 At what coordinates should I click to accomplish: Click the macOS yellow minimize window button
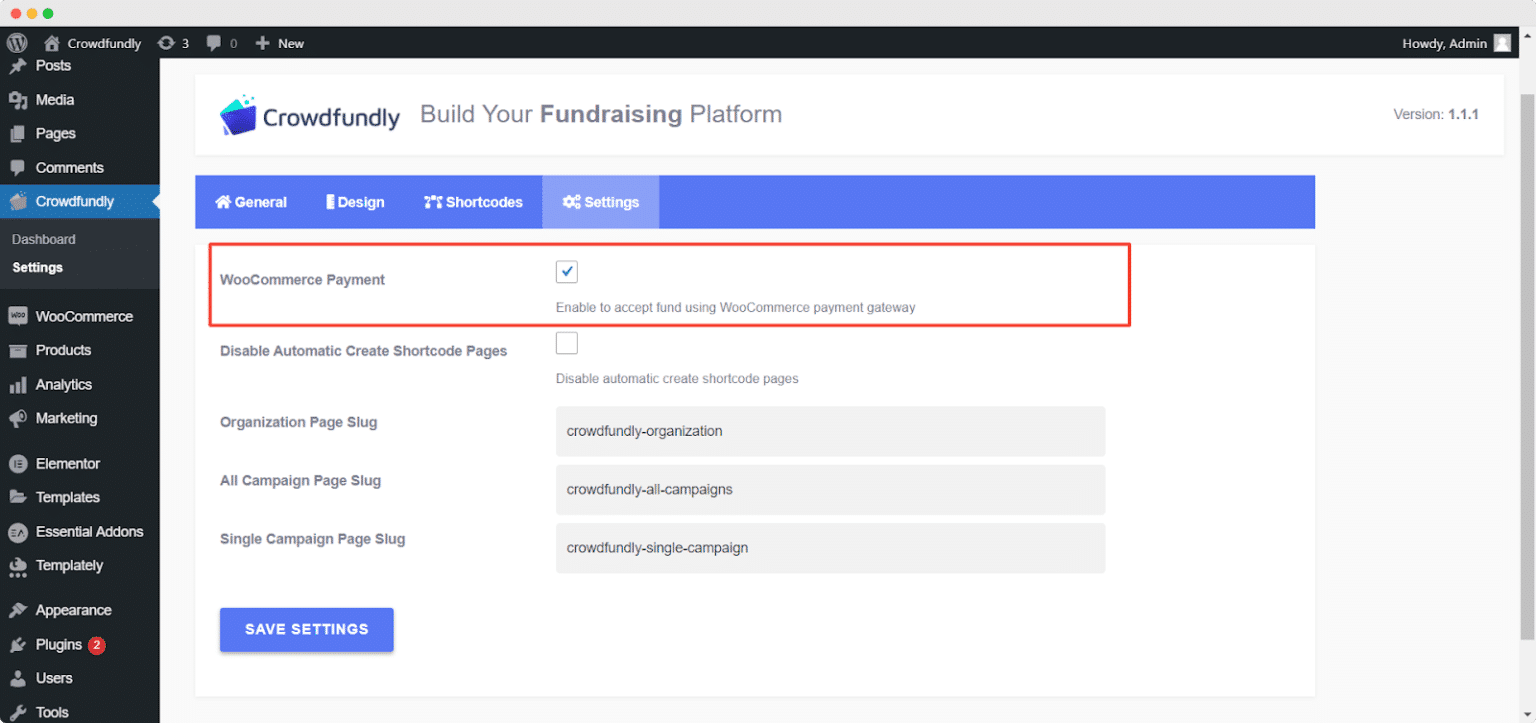tap(31, 13)
